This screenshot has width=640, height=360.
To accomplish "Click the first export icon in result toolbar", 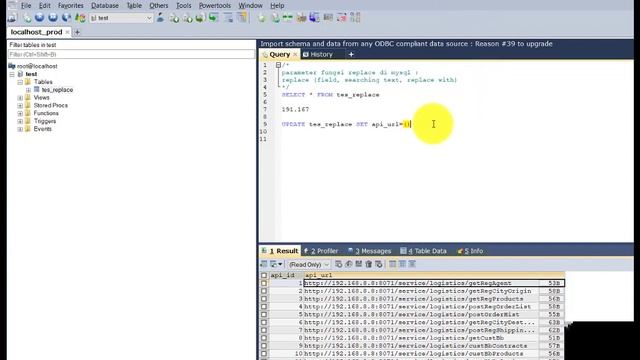I will [x=264, y=264].
